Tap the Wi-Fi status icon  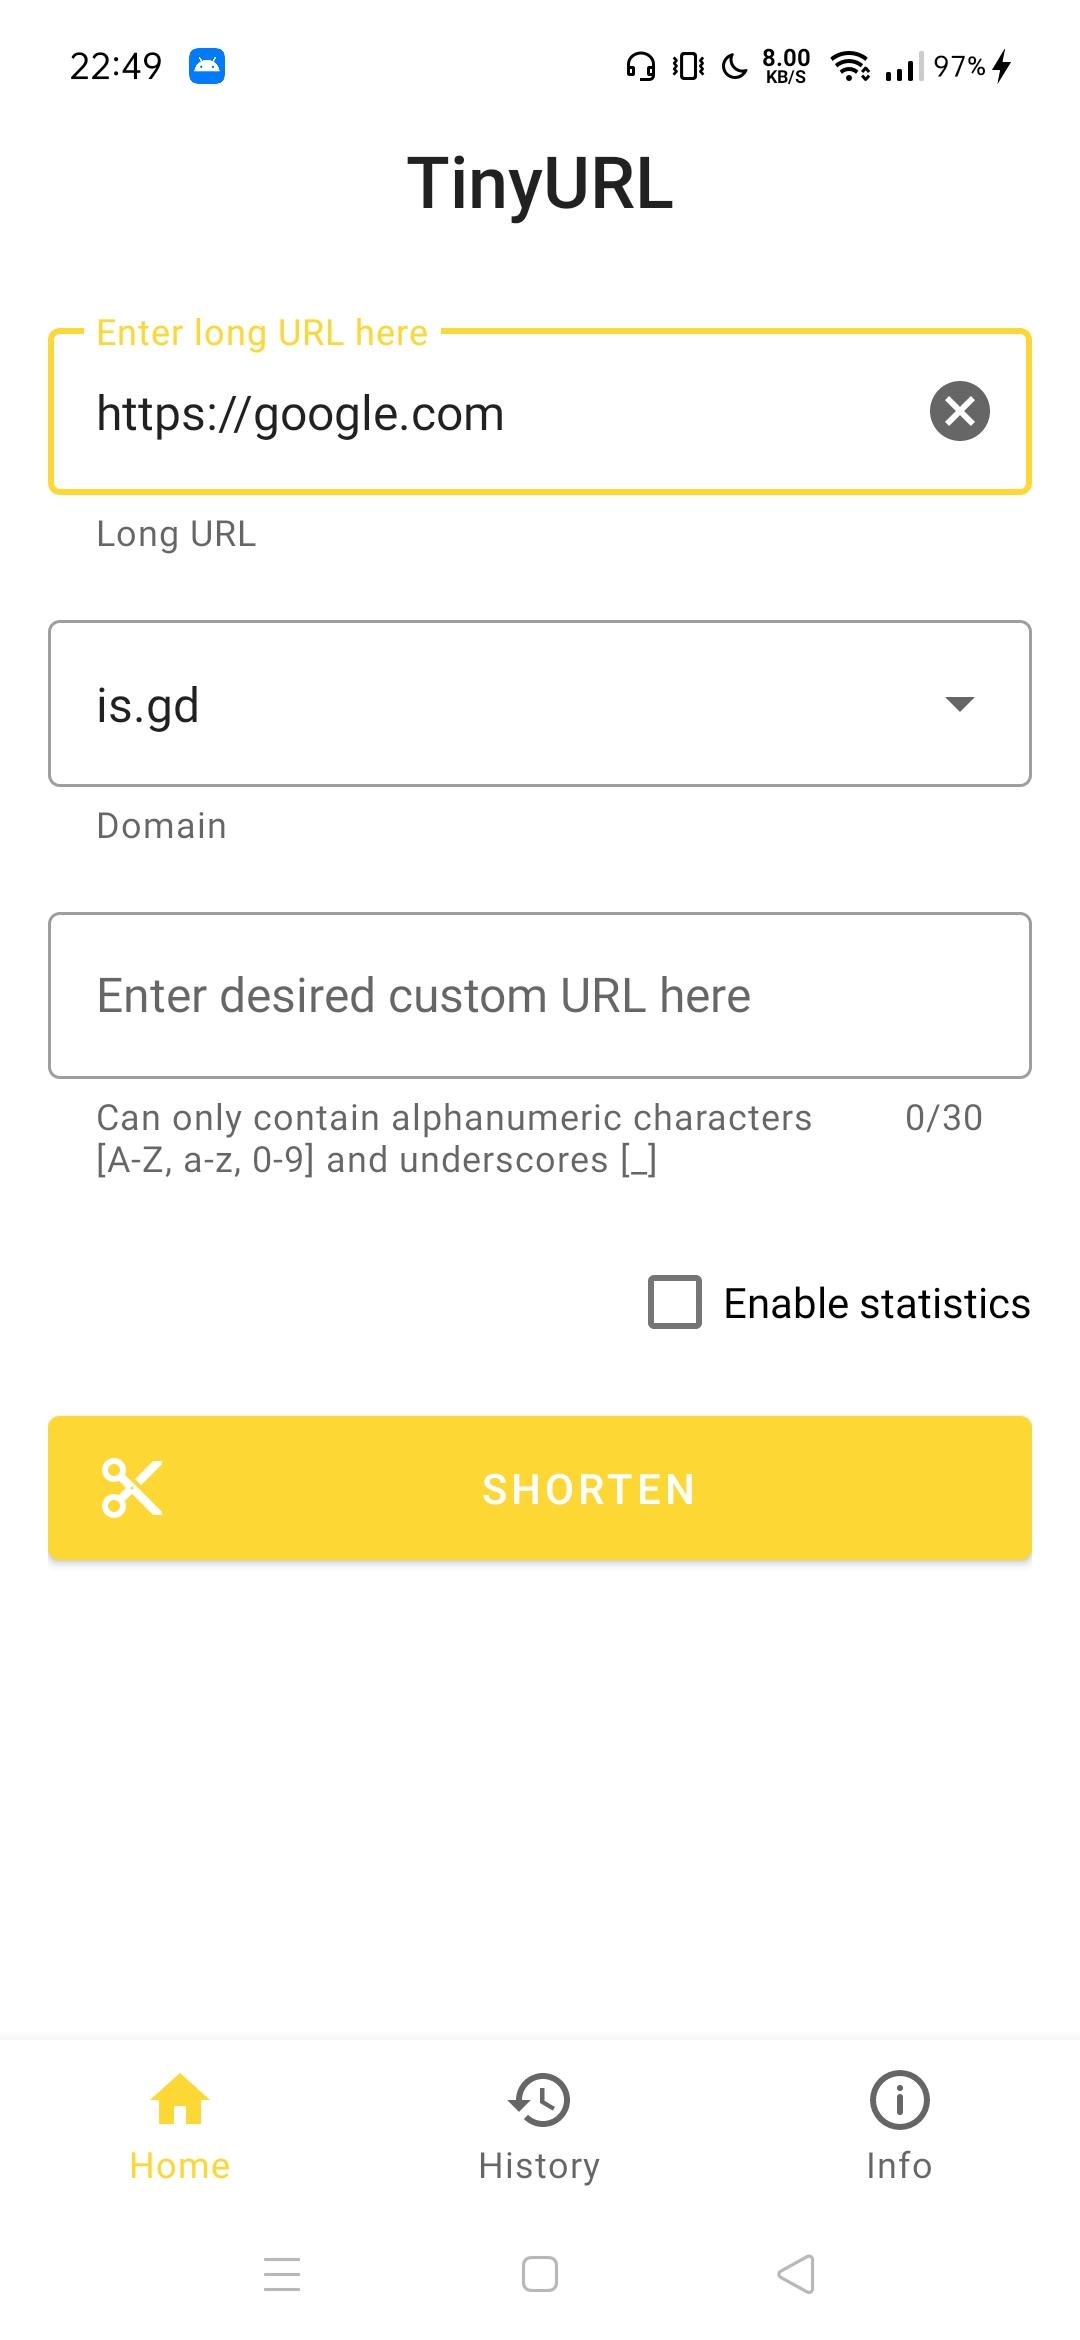[x=850, y=66]
